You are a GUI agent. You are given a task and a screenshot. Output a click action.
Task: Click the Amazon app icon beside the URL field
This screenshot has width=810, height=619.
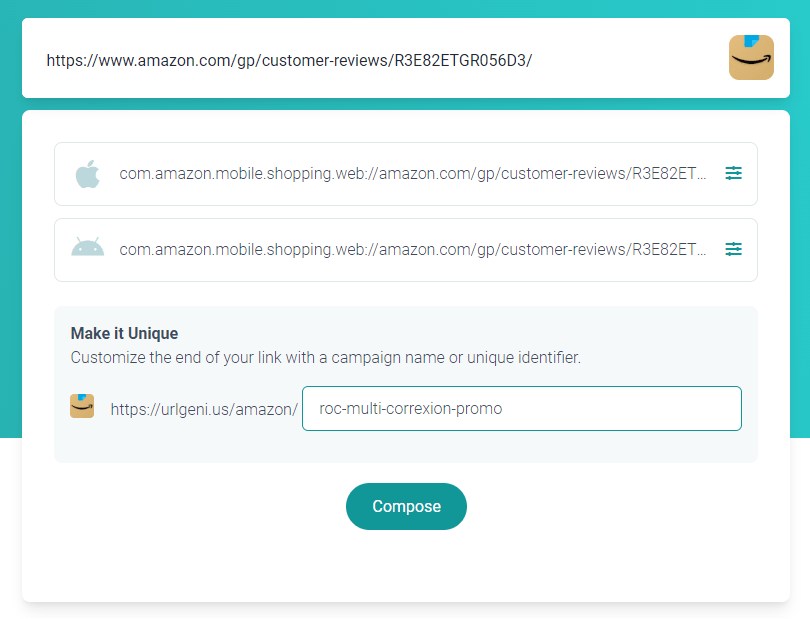pyautogui.click(x=751, y=57)
